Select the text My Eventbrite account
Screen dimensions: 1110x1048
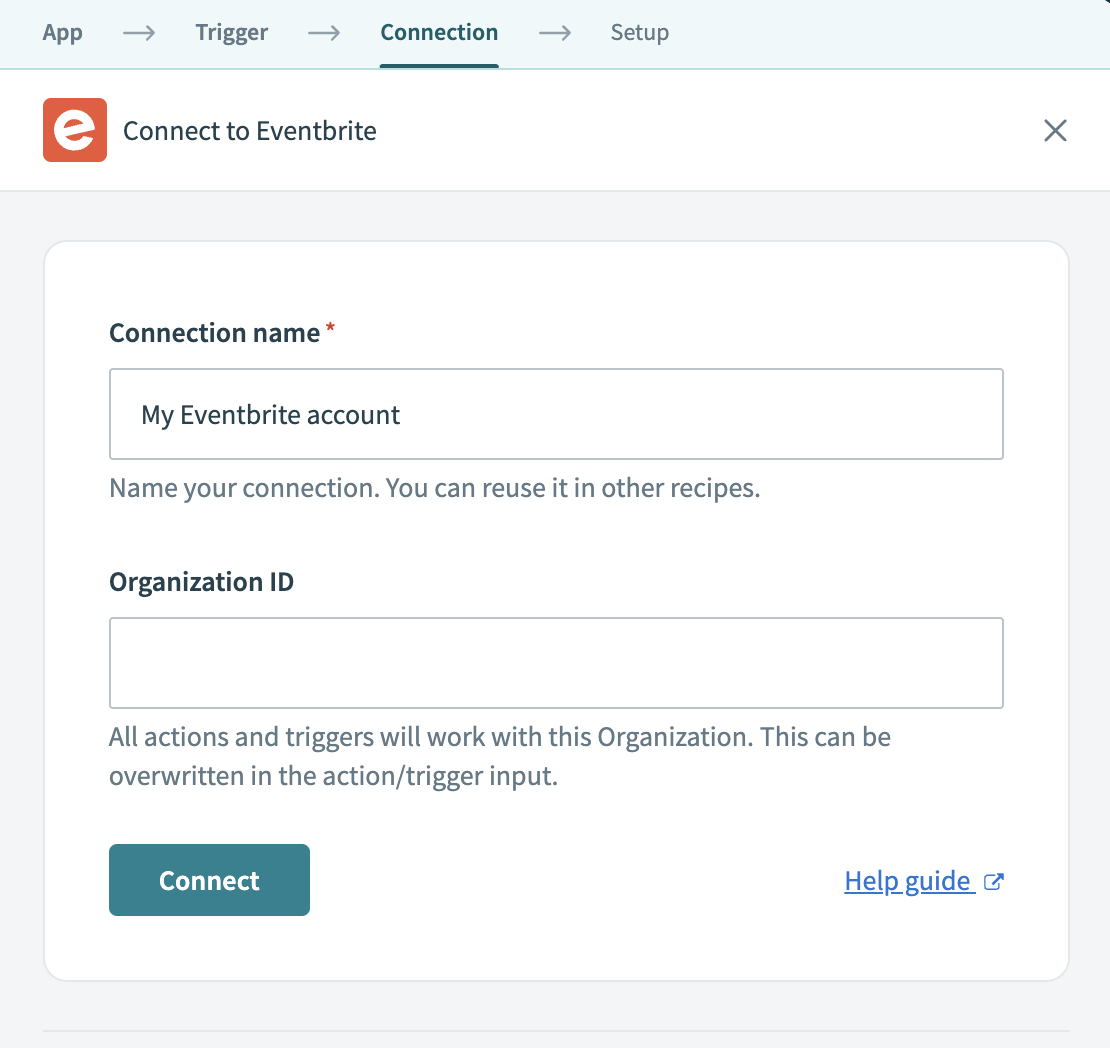coord(270,413)
